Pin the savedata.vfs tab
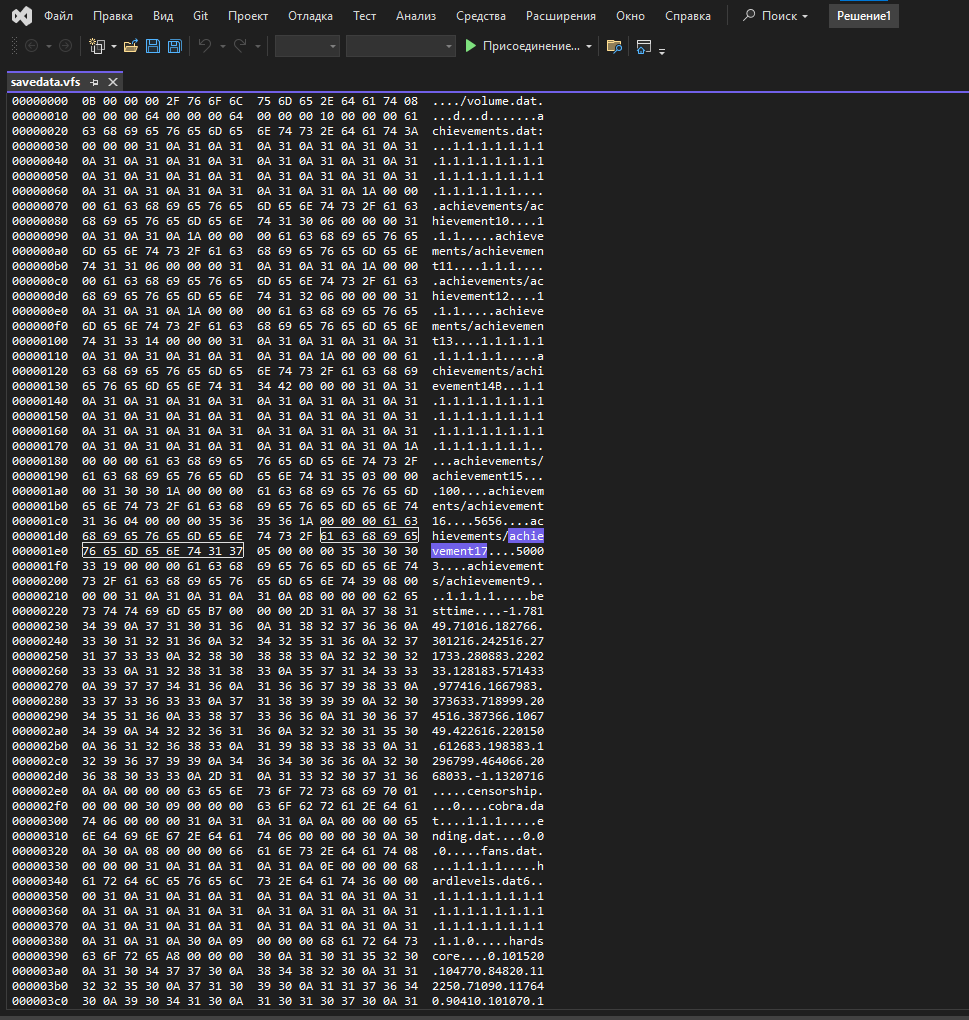 [94, 82]
